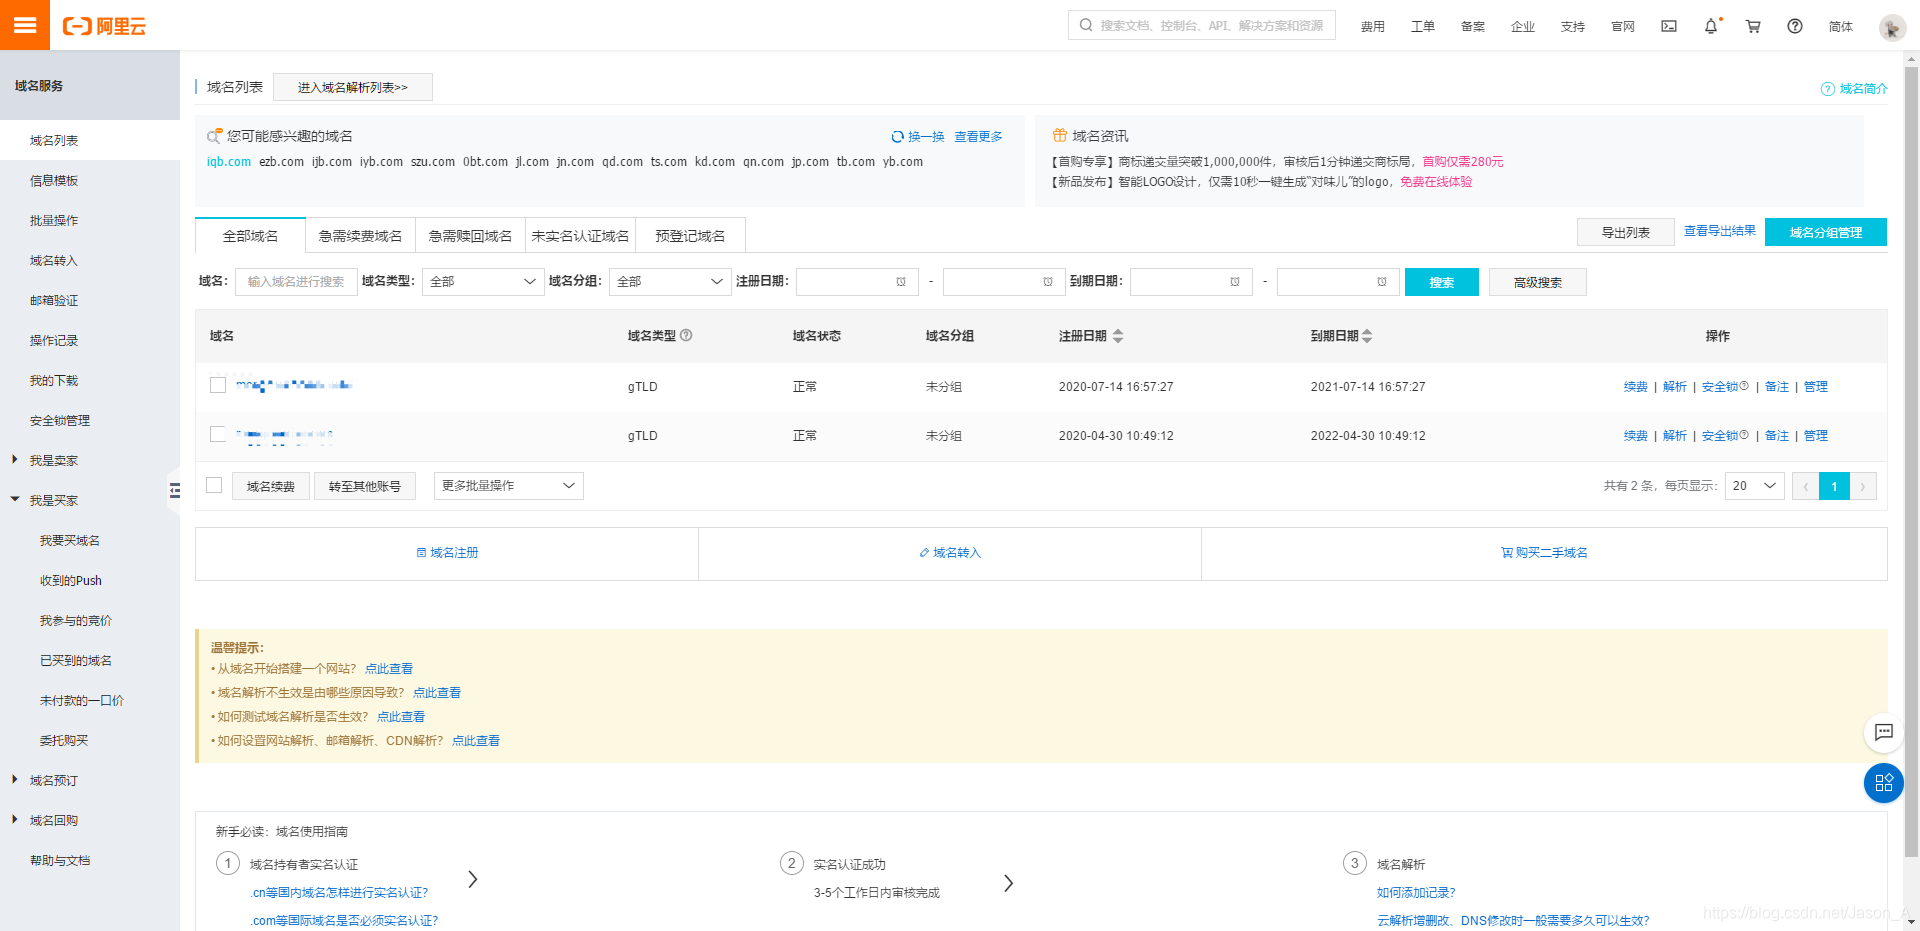Click 续费 for the 2021-07-14 expiring domain
Screen dimensions: 1920x931
[x=1635, y=387]
